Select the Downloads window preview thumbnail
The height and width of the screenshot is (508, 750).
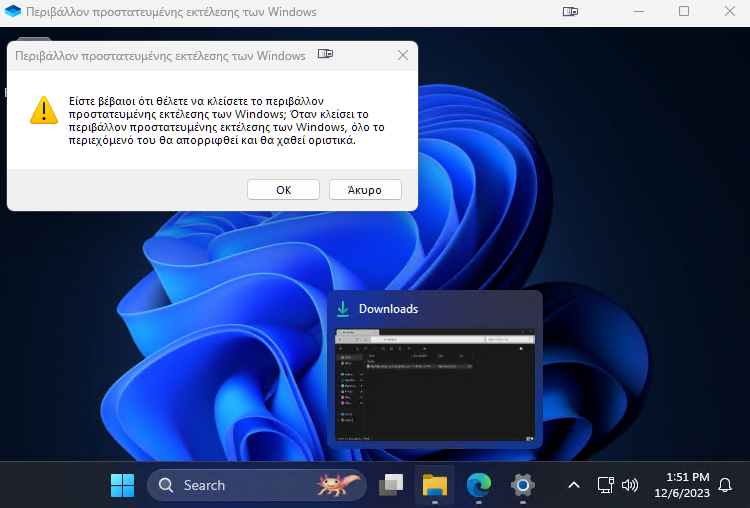[435, 385]
